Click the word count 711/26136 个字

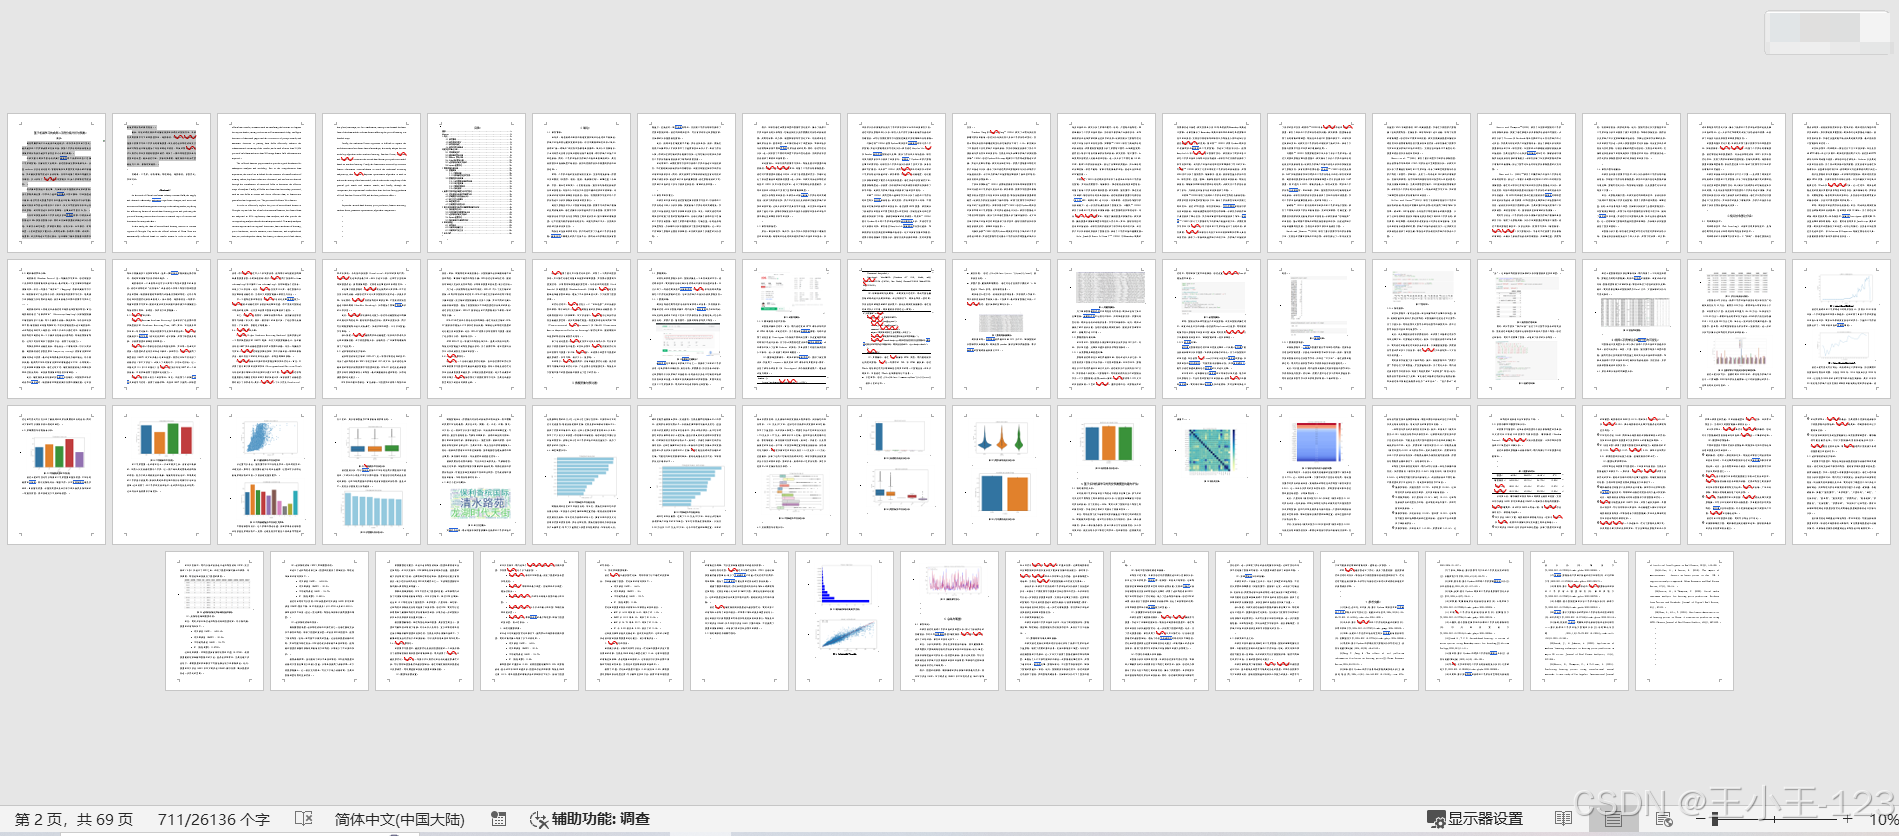coord(214,818)
